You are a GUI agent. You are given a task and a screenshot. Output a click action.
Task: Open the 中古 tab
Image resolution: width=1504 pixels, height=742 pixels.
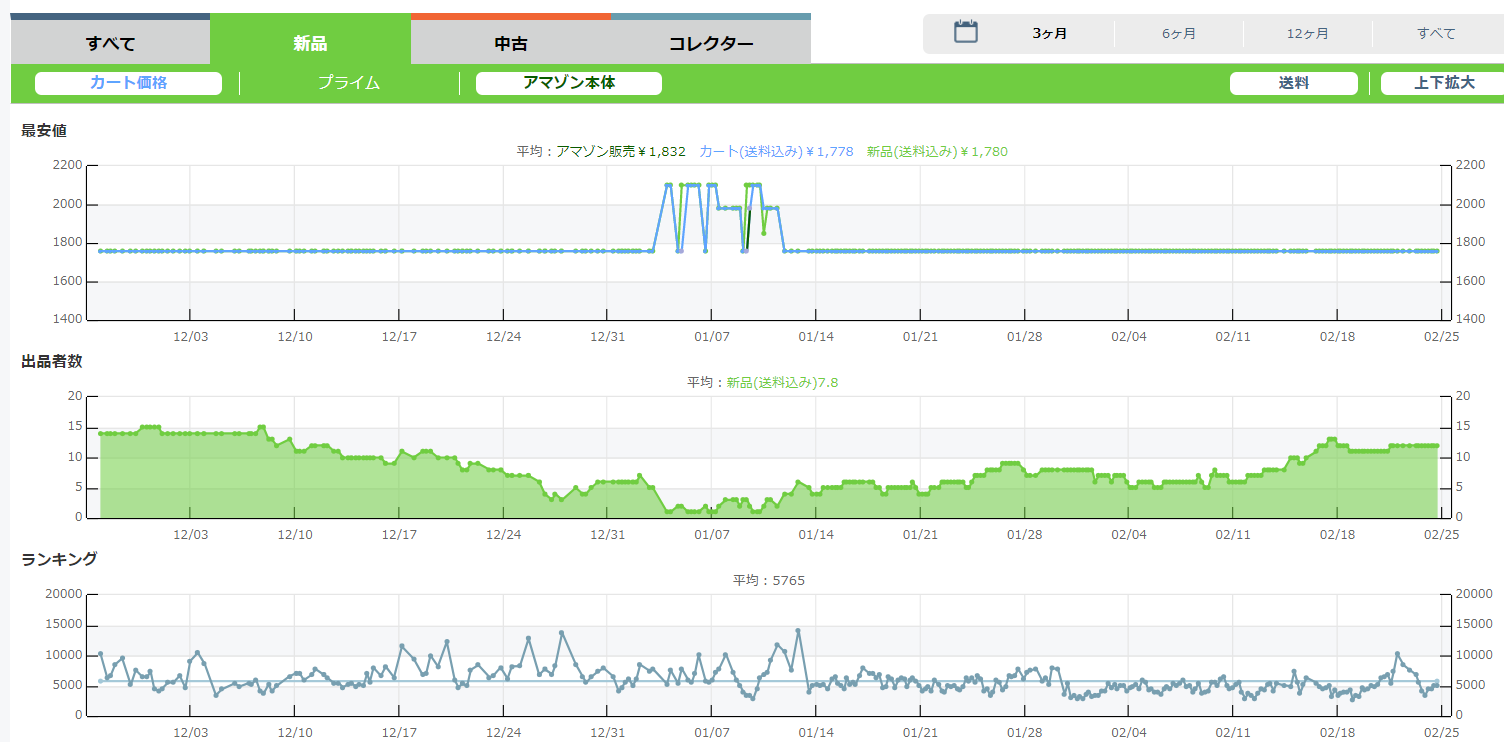[x=511, y=43]
